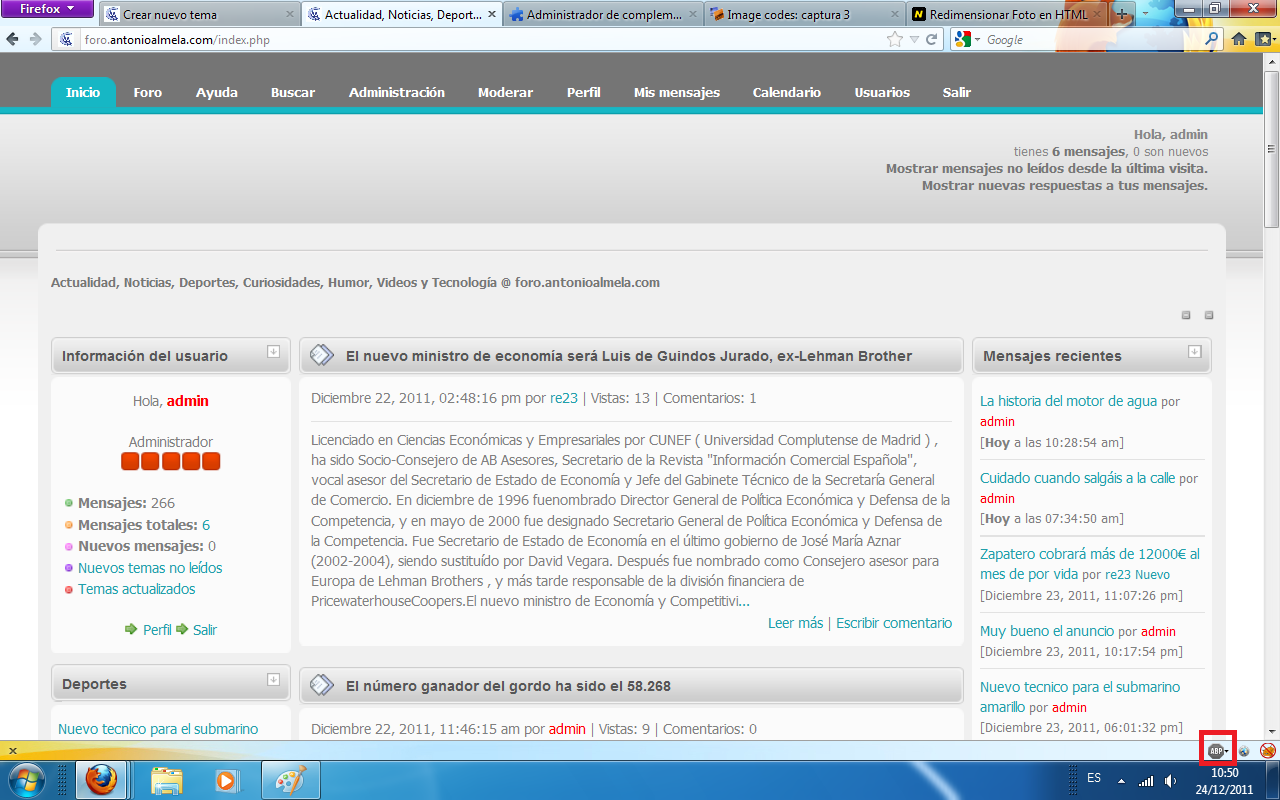The height and width of the screenshot is (800, 1280).
Task: Click the crossed-out orange add-on icon
Action: (1267, 750)
